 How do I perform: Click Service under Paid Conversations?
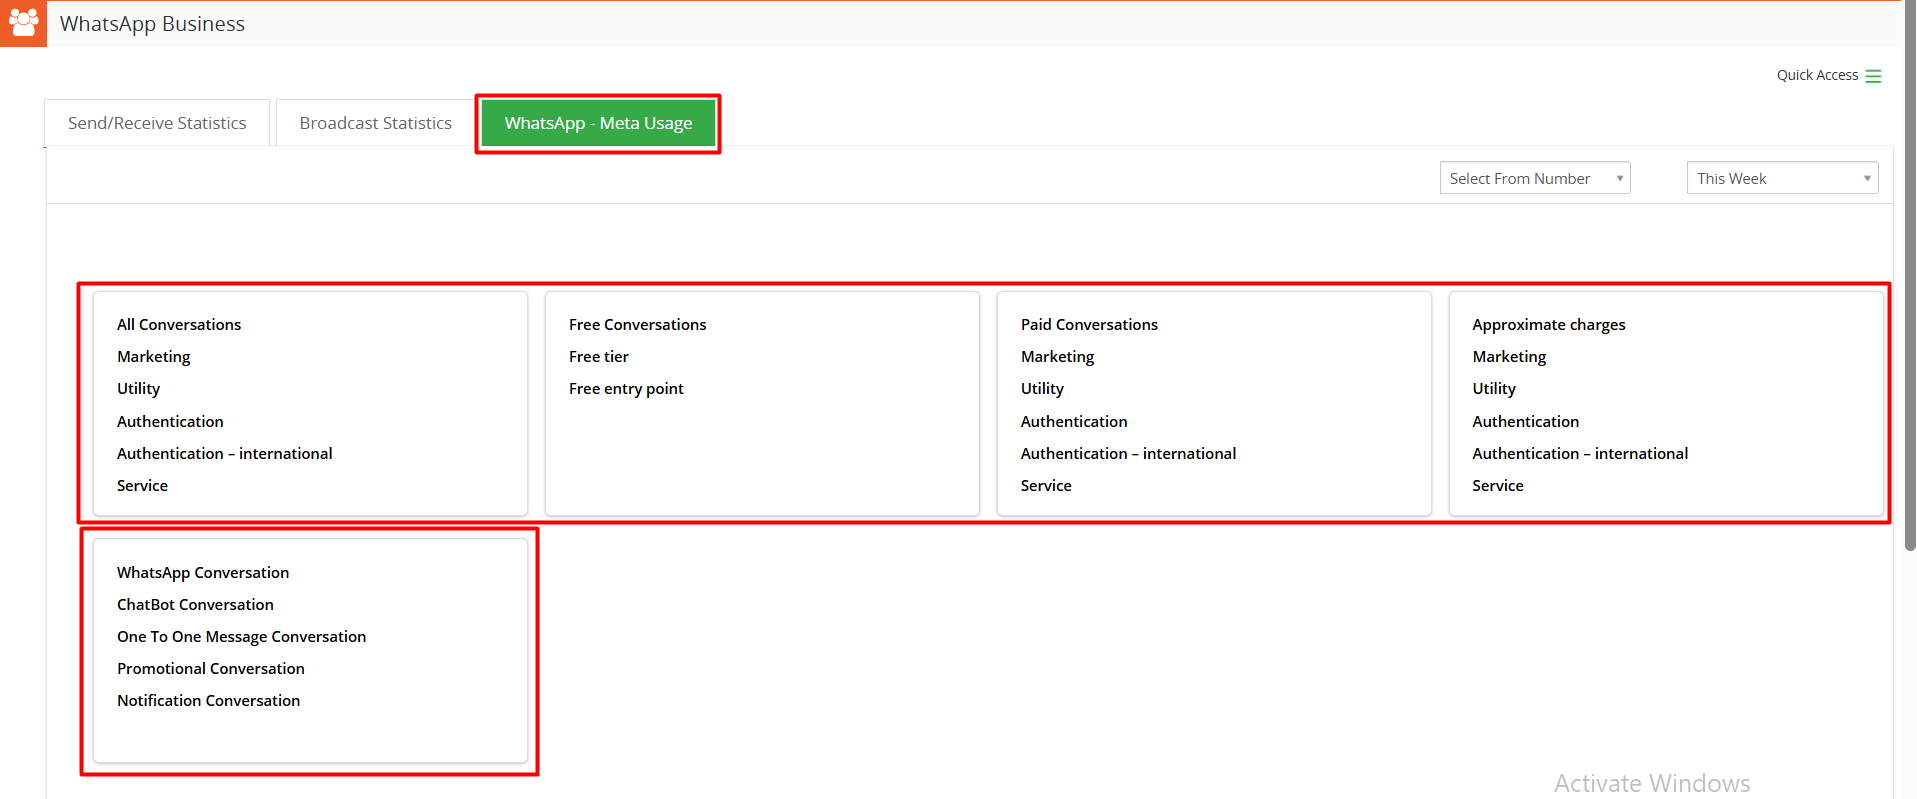click(x=1046, y=486)
